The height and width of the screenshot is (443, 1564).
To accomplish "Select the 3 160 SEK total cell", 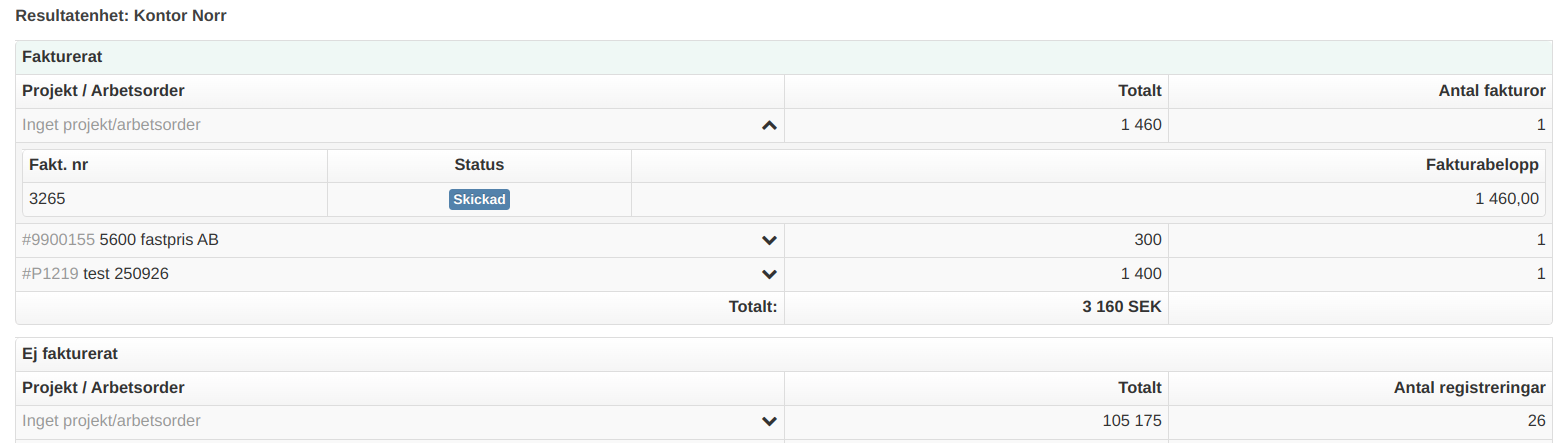I will [1121, 308].
